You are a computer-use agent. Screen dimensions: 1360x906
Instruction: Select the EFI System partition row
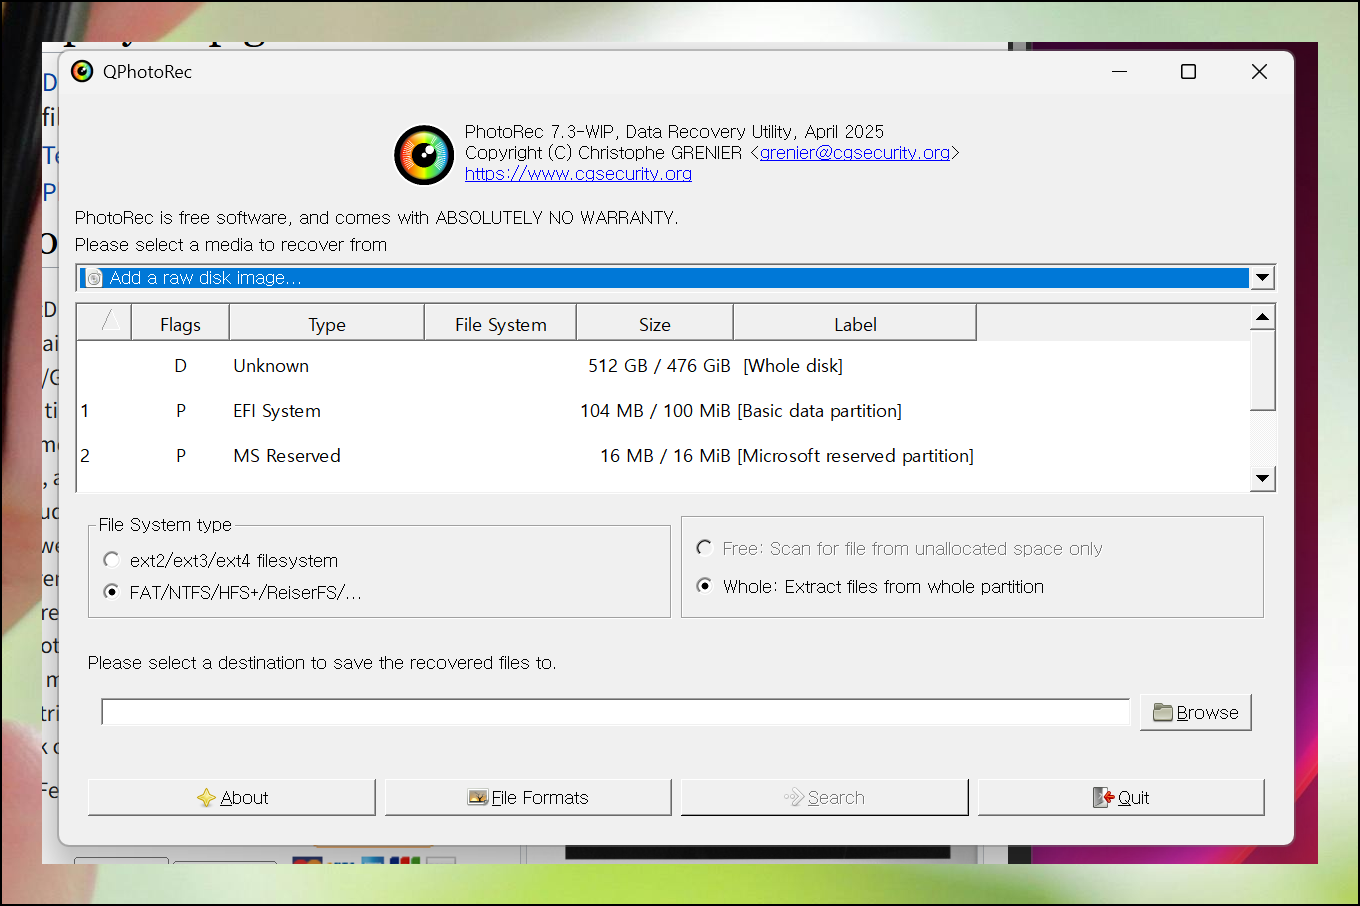(663, 411)
